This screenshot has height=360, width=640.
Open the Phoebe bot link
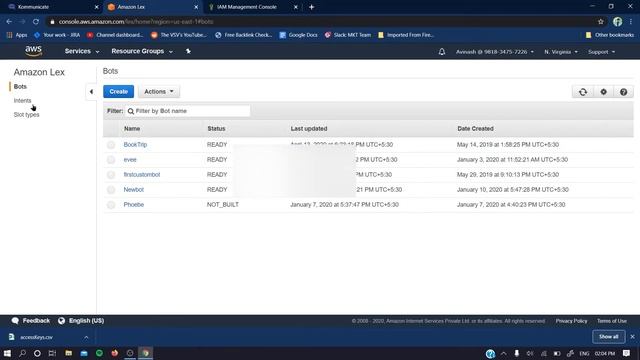click(x=134, y=204)
